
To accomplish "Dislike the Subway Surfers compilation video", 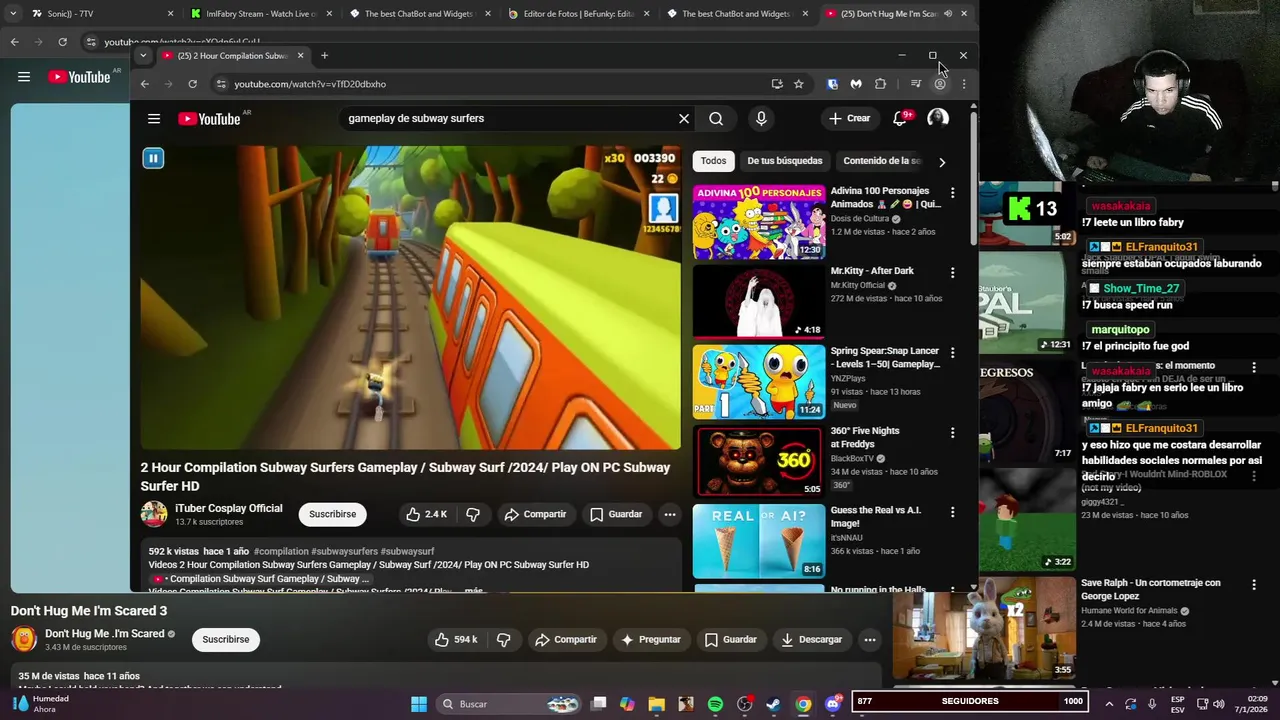I will tap(473, 514).
